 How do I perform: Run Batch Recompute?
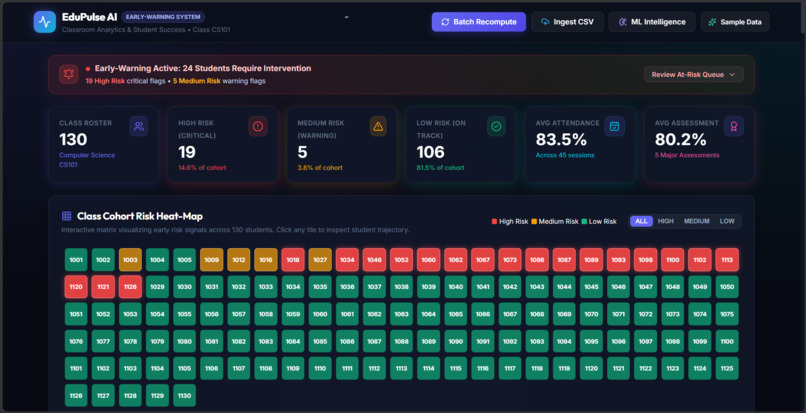coord(479,22)
